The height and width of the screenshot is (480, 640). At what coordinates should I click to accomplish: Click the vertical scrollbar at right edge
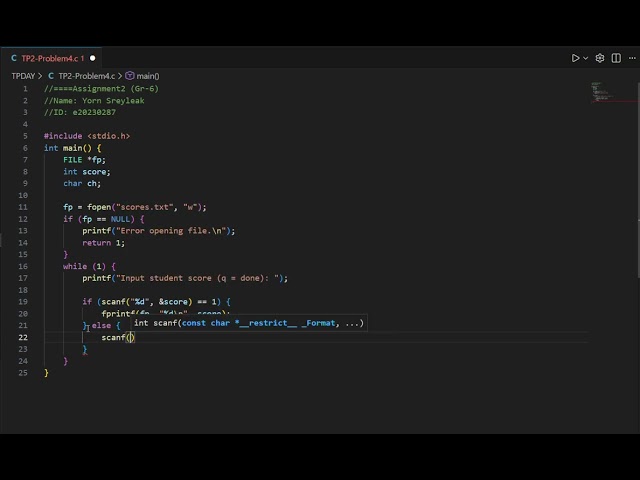click(x=636, y=150)
